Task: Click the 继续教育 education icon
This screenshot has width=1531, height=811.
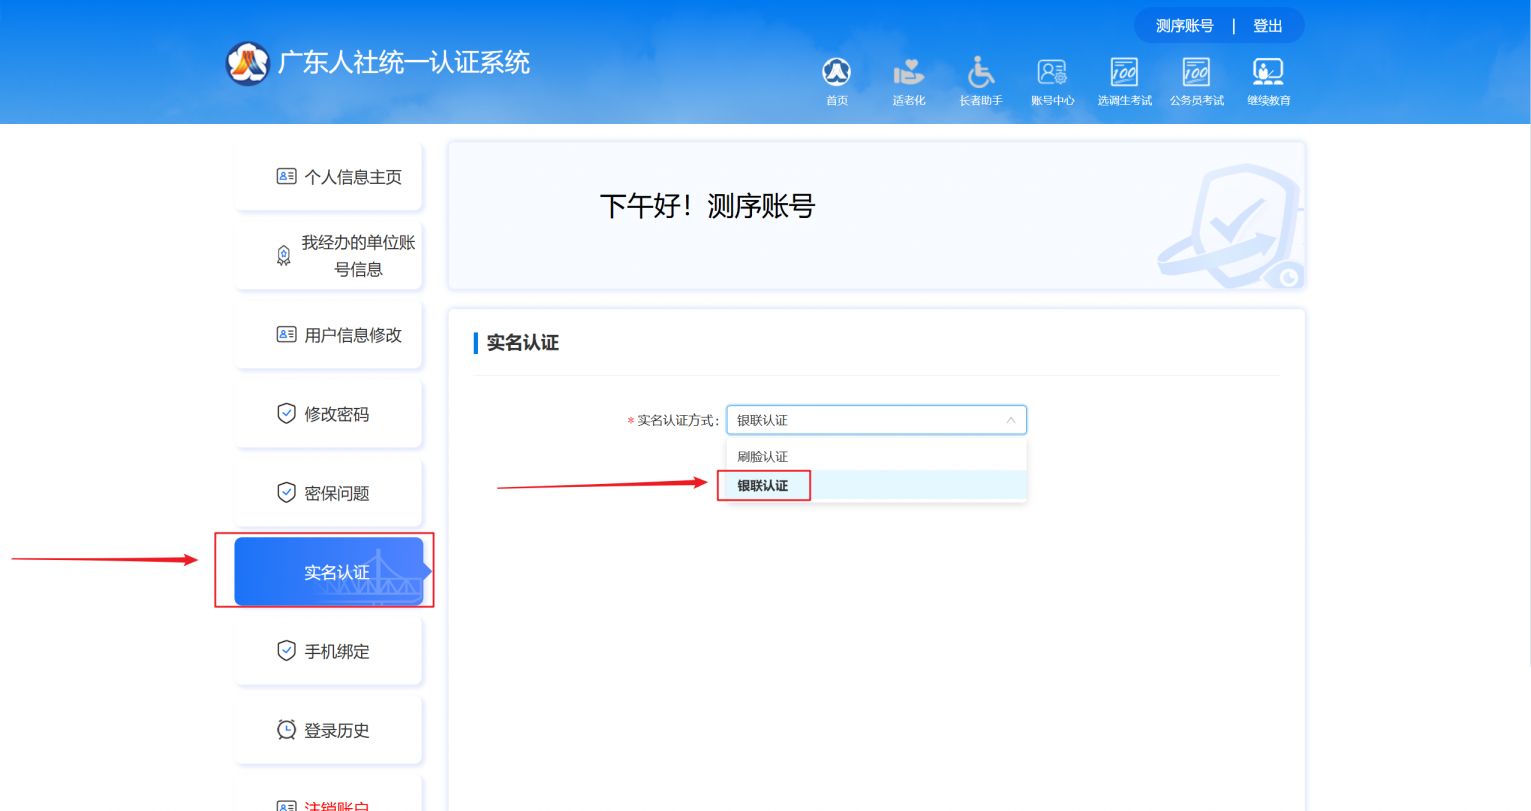Action: pyautogui.click(x=1268, y=73)
